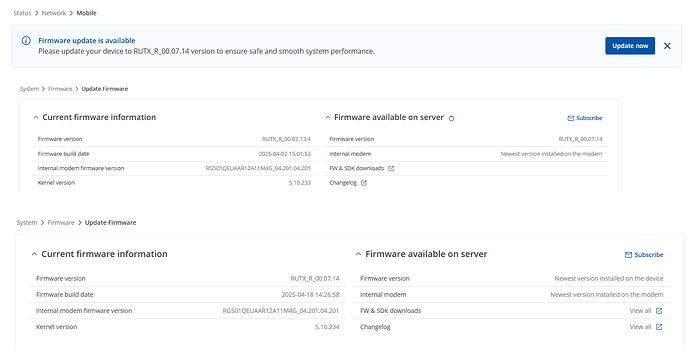This screenshot has width=690, height=363.
Task: Click the refresh icon beside Firmware available on server
Action: pyautogui.click(x=451, y=118)
